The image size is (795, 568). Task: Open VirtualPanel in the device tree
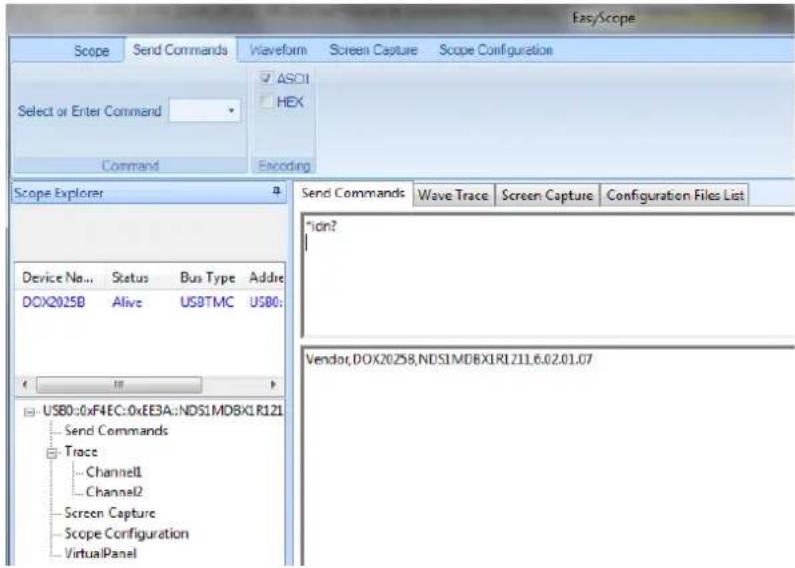pyautogui.click(x=100, y=553)
